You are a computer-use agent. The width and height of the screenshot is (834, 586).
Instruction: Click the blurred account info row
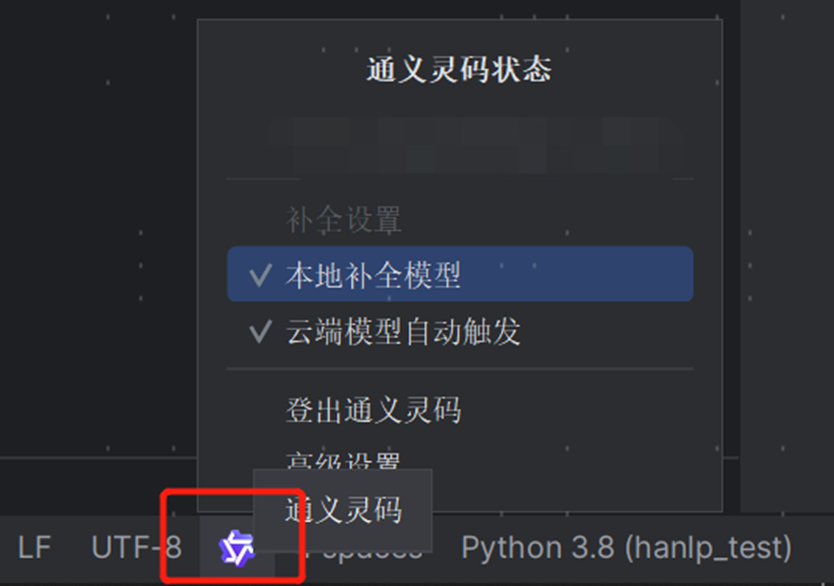tap(475, 145)
